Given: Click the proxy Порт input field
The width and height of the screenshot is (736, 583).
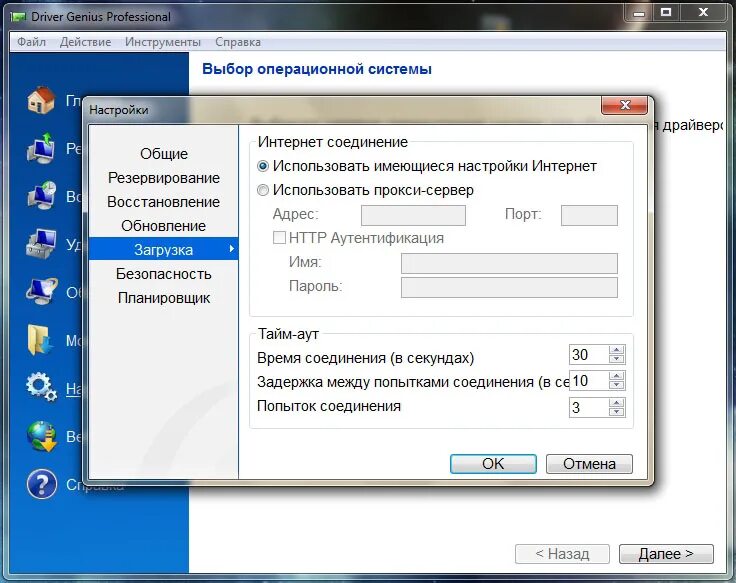Looking at the screenshot, I should pos(589,215).
